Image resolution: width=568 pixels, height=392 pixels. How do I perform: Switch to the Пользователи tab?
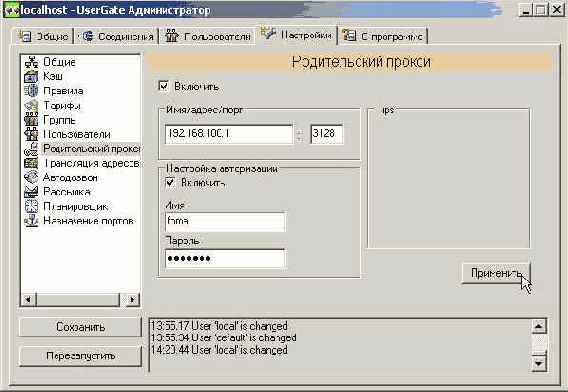(208, 36)
